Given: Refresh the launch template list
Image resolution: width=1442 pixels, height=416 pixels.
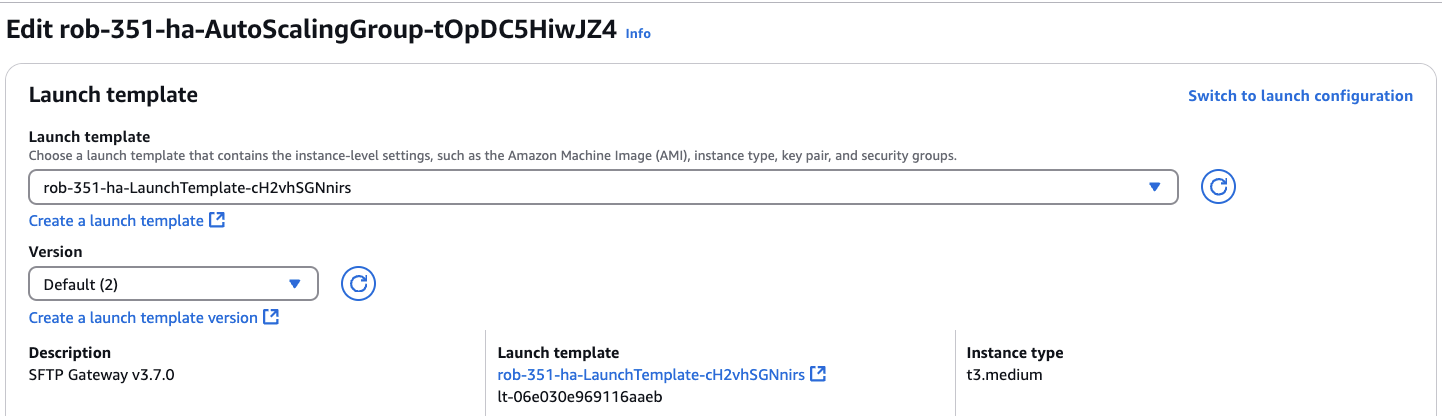Looking at the screenshot, I should [x=1218, y=187].
